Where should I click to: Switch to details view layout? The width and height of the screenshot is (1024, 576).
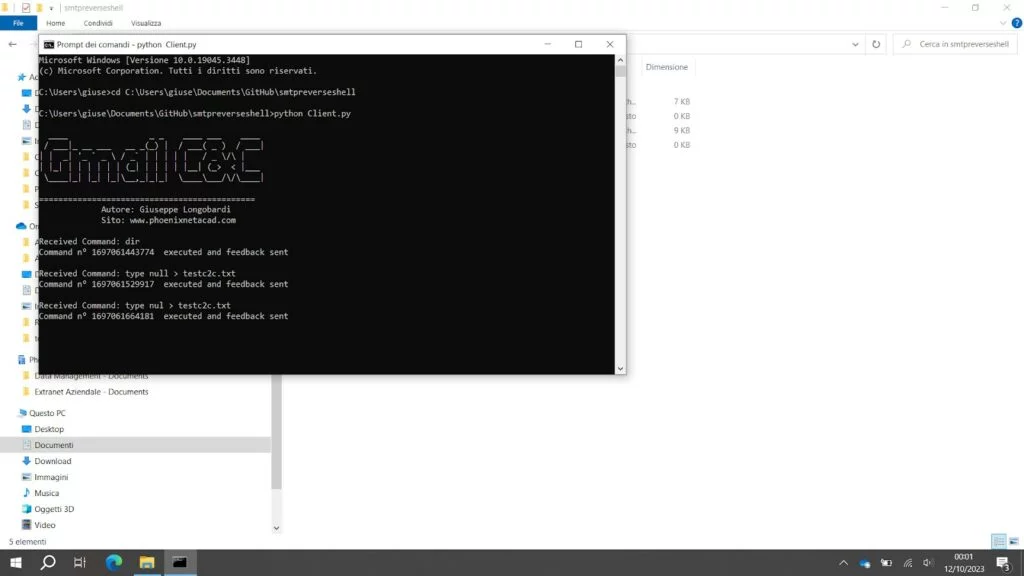pos(998,541)
